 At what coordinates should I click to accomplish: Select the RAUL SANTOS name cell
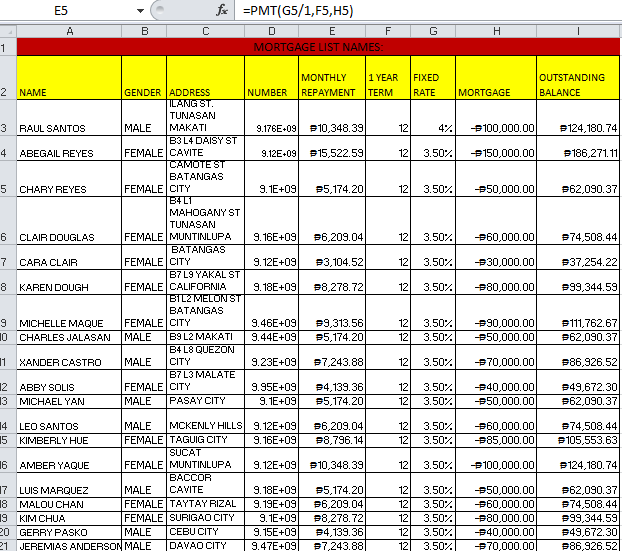tap(69, 118)
